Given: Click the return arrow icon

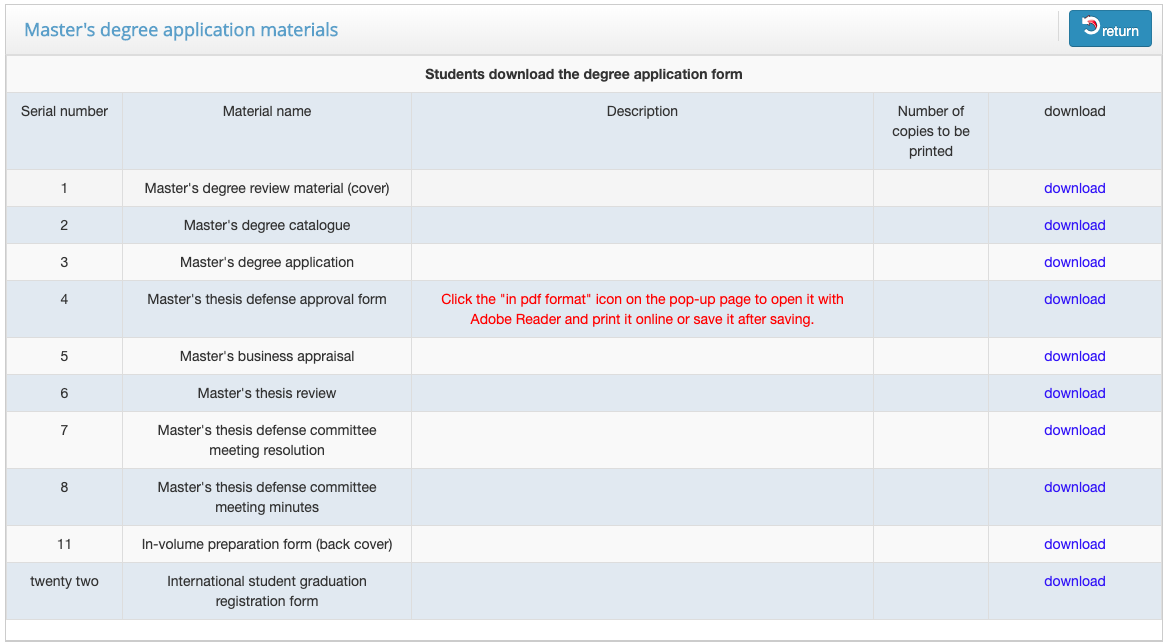Looking at the screenshot, I should [1092, 27].
